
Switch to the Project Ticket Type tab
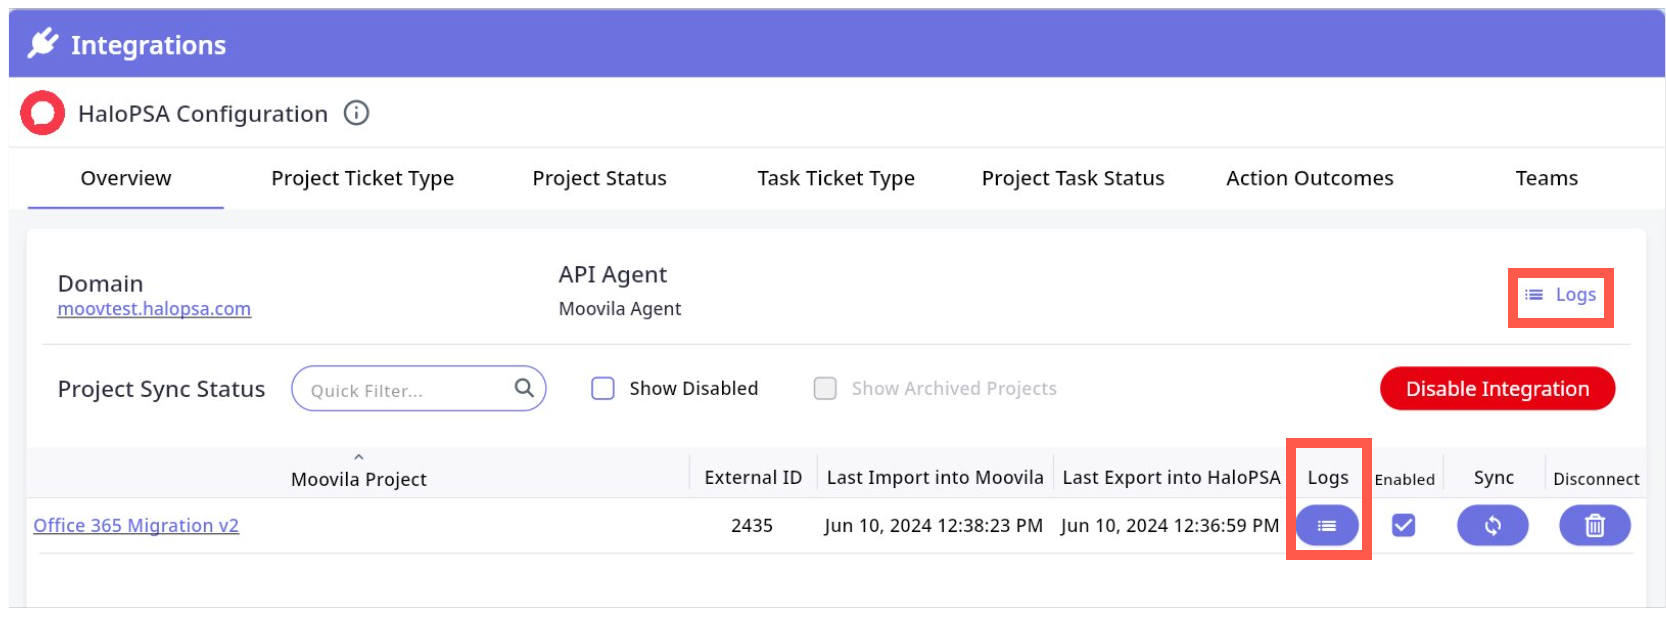[362, 178]
